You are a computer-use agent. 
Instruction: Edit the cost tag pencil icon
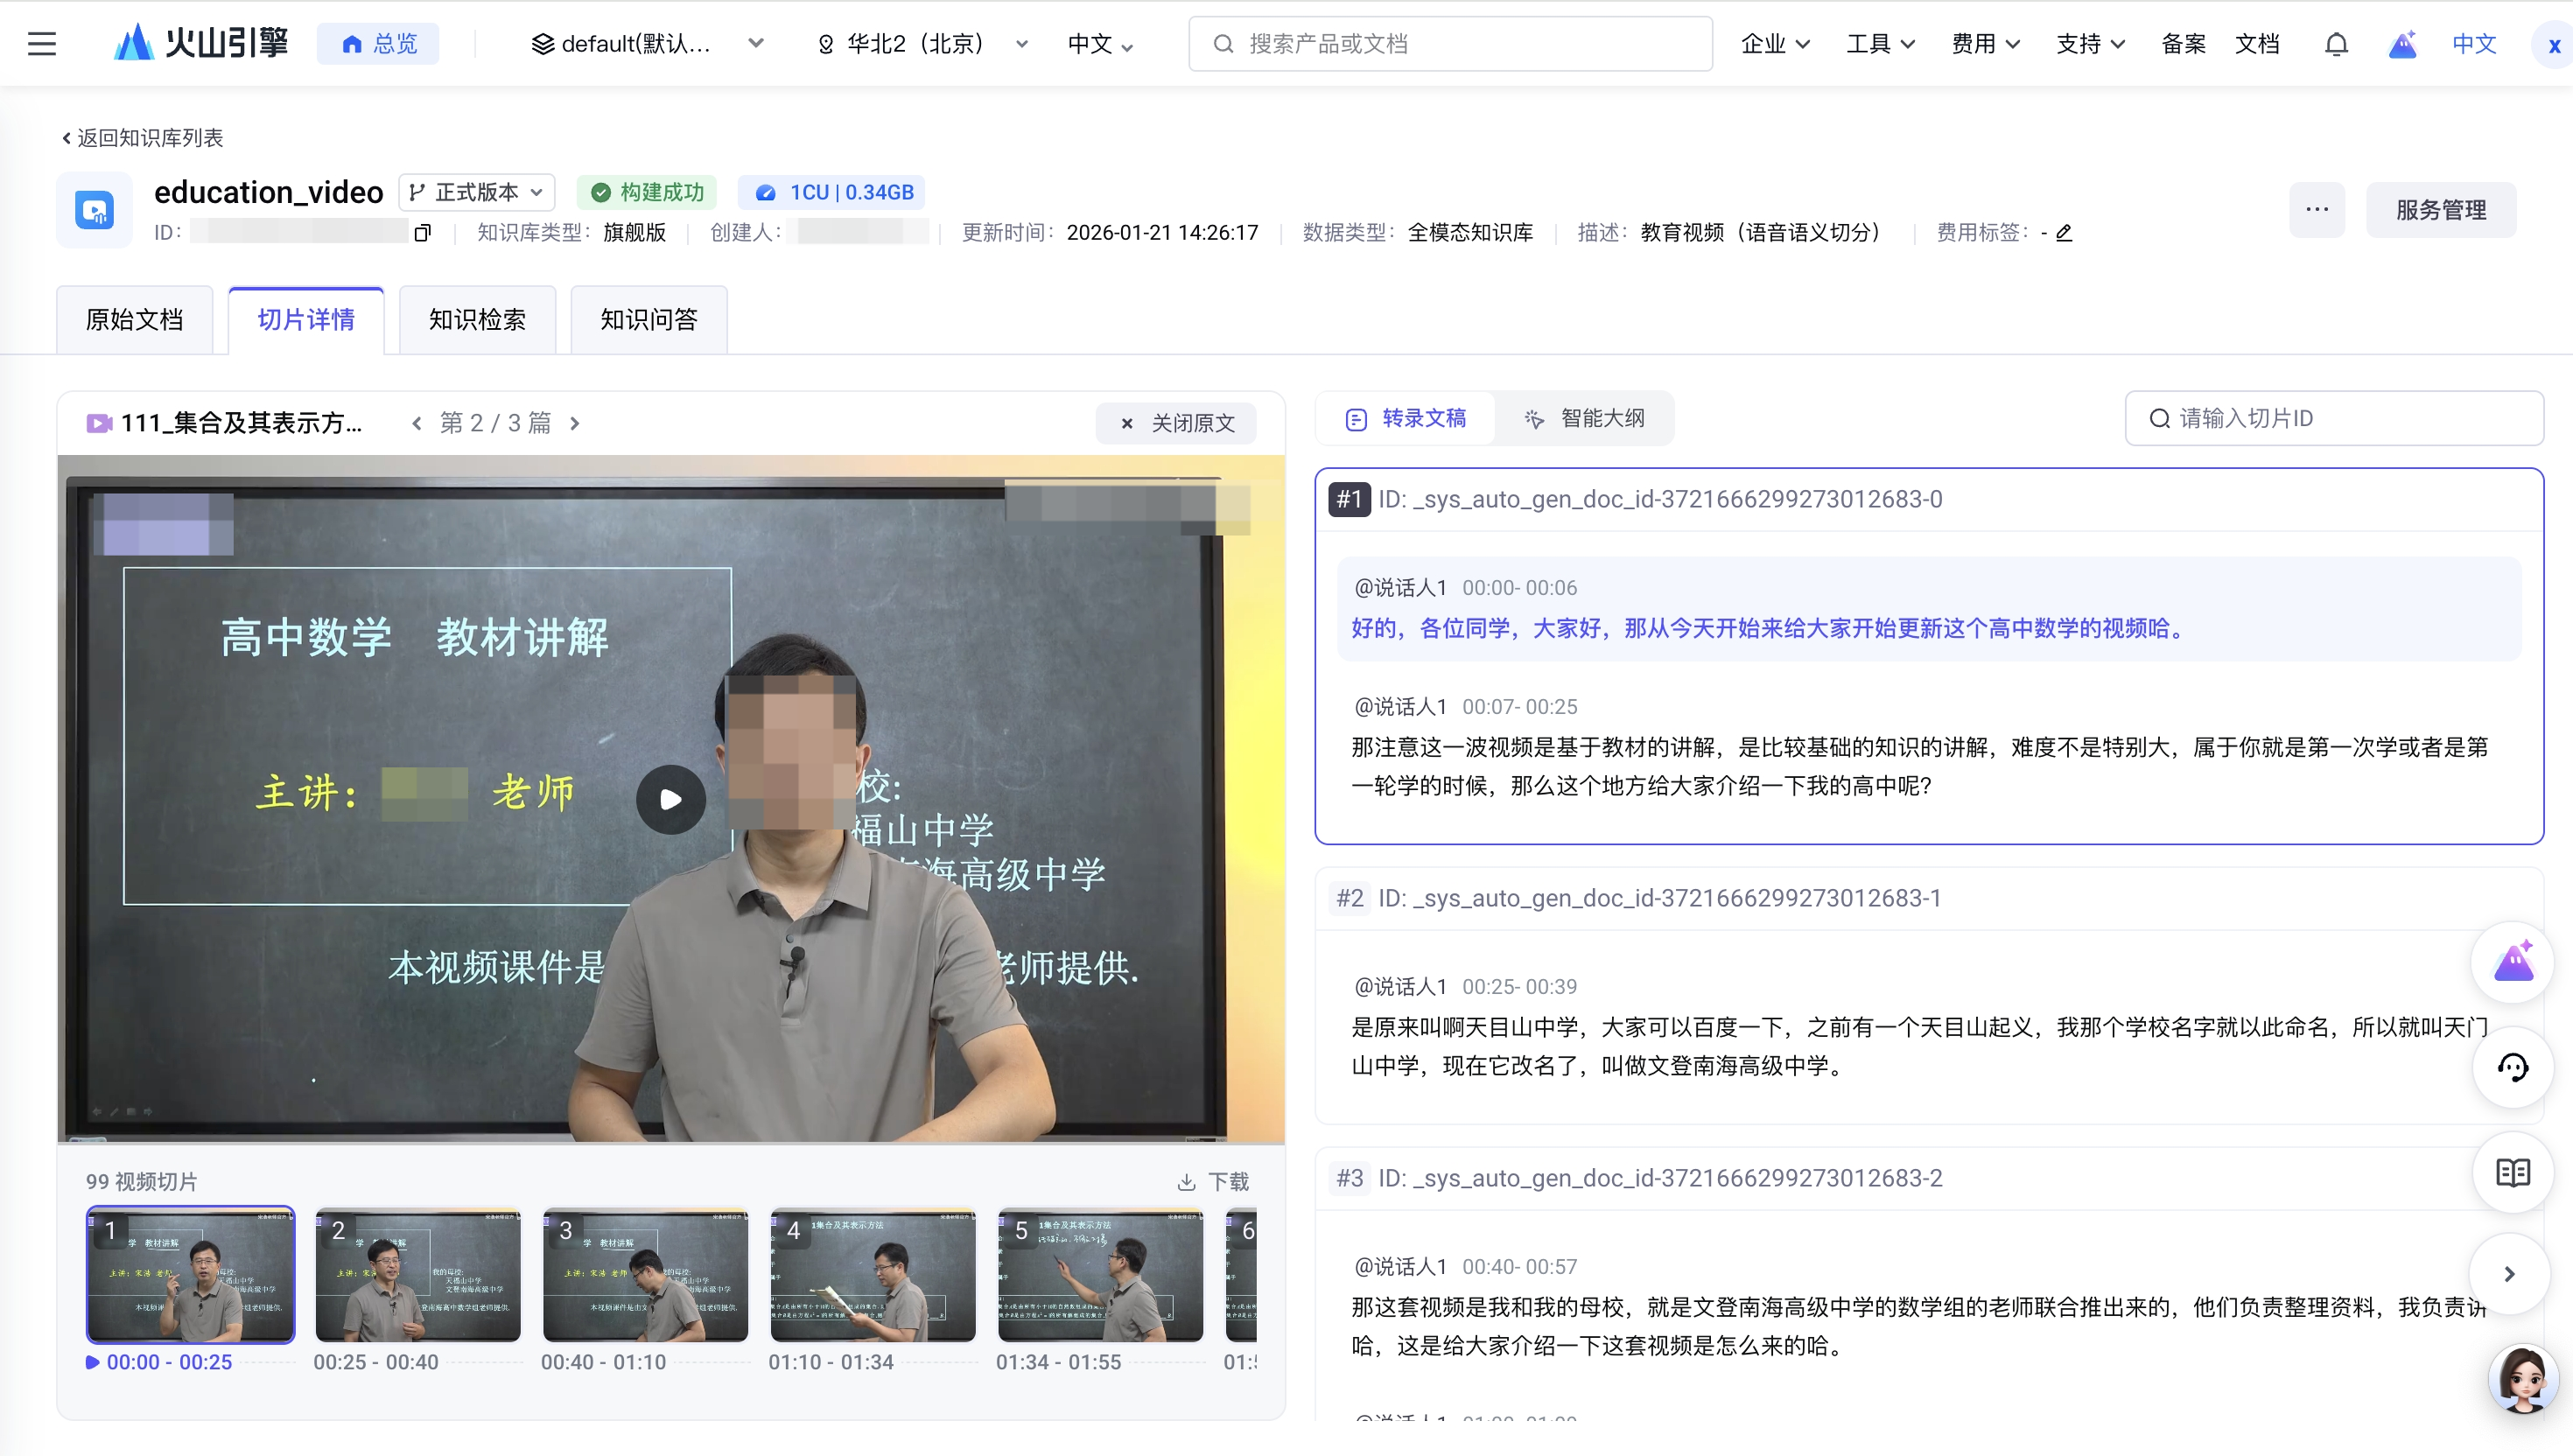pos(2064,233)
